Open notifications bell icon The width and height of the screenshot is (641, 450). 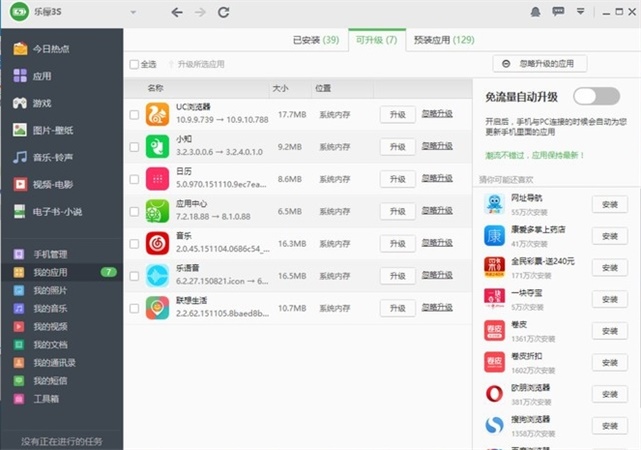[x=535, y=12]
